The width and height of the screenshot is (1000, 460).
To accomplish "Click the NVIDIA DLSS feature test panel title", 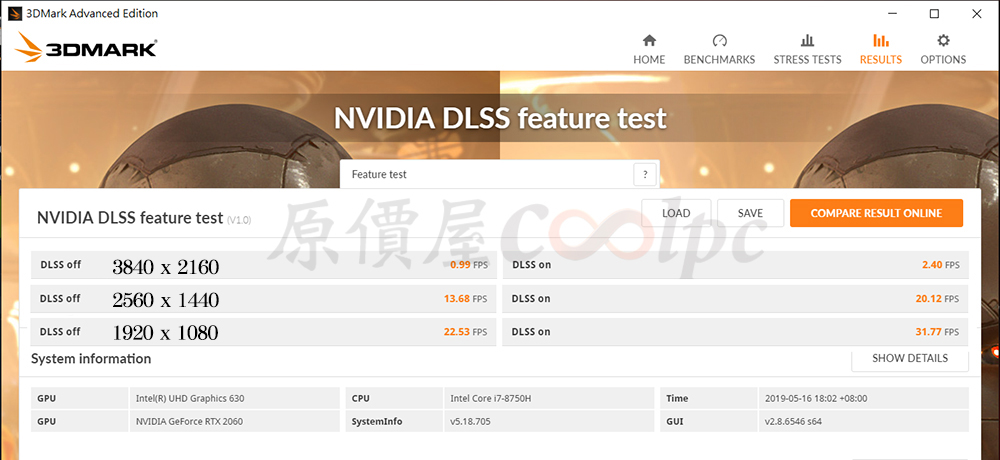I will point(130,217).
